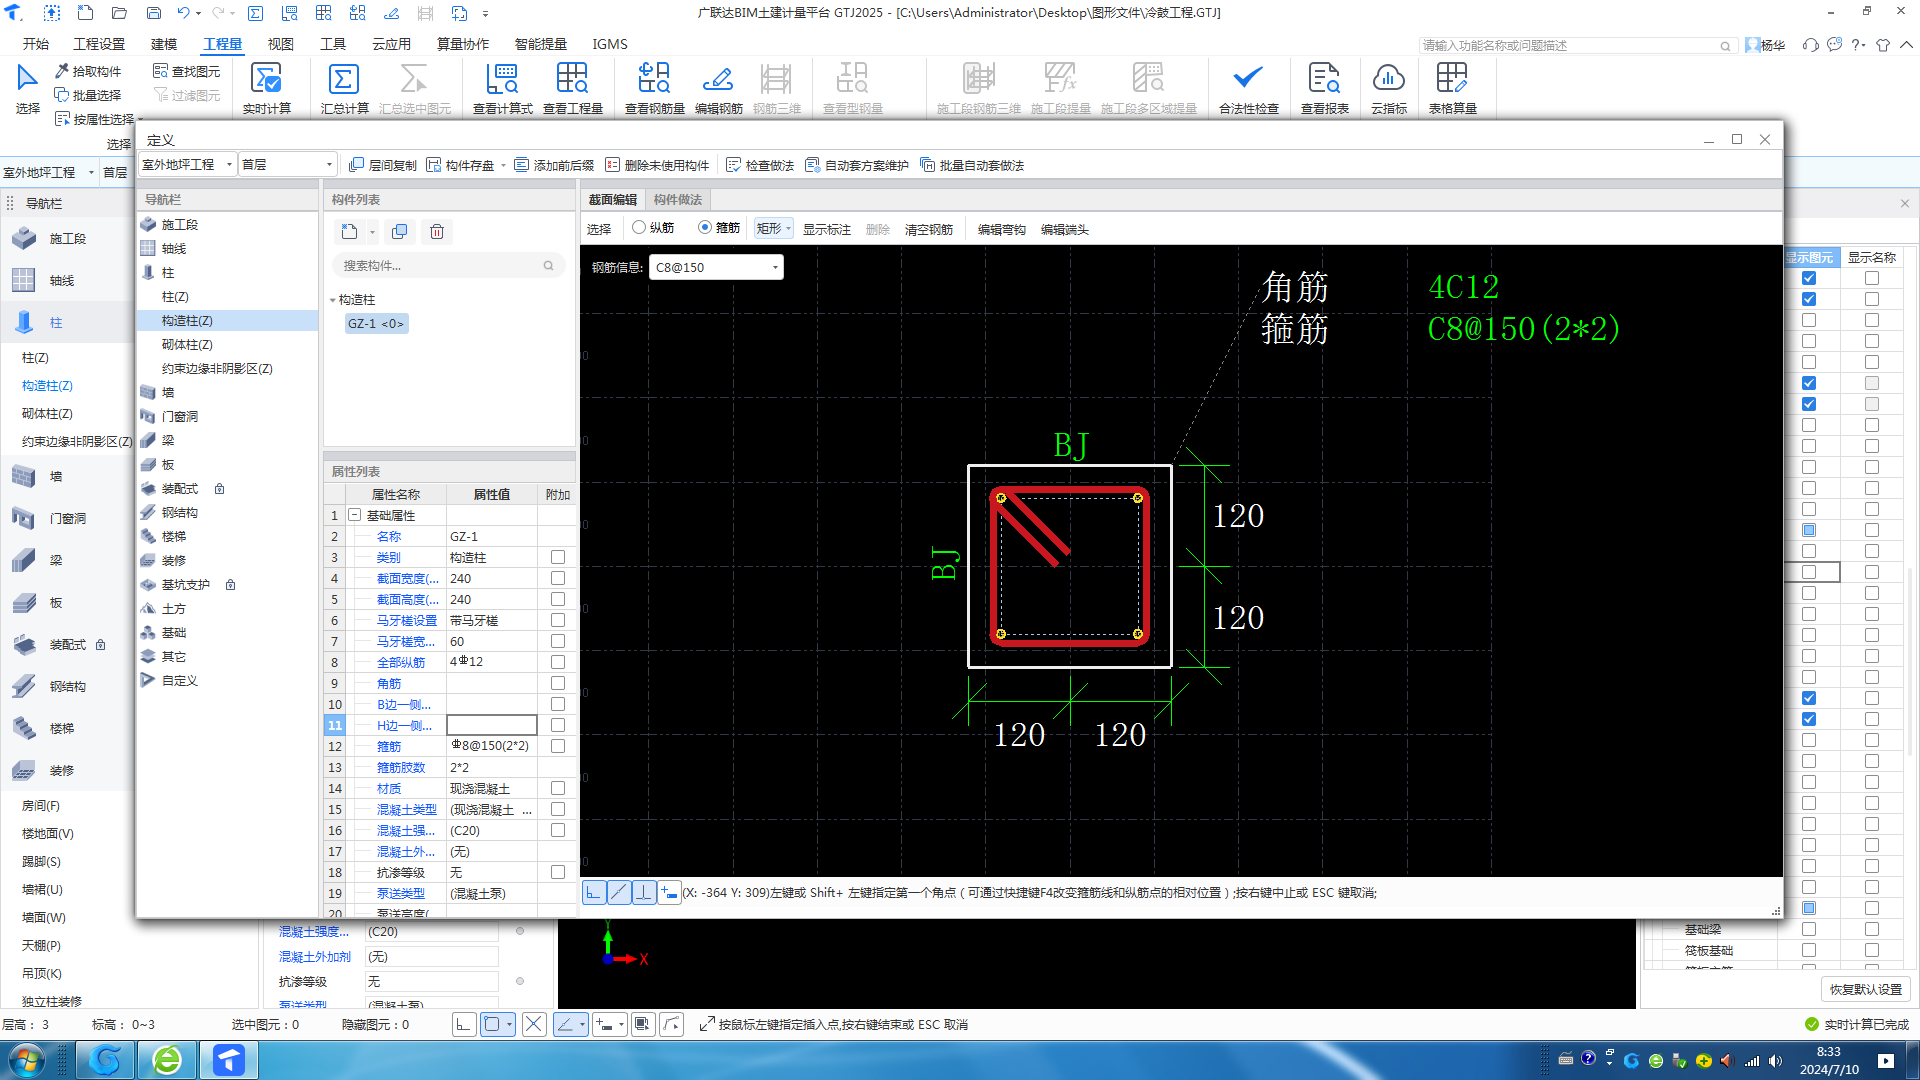The height and width of the screenshot is (1080, 1920).
Task: Click copy component icon in 构件列表
Action: click(400, 232)
